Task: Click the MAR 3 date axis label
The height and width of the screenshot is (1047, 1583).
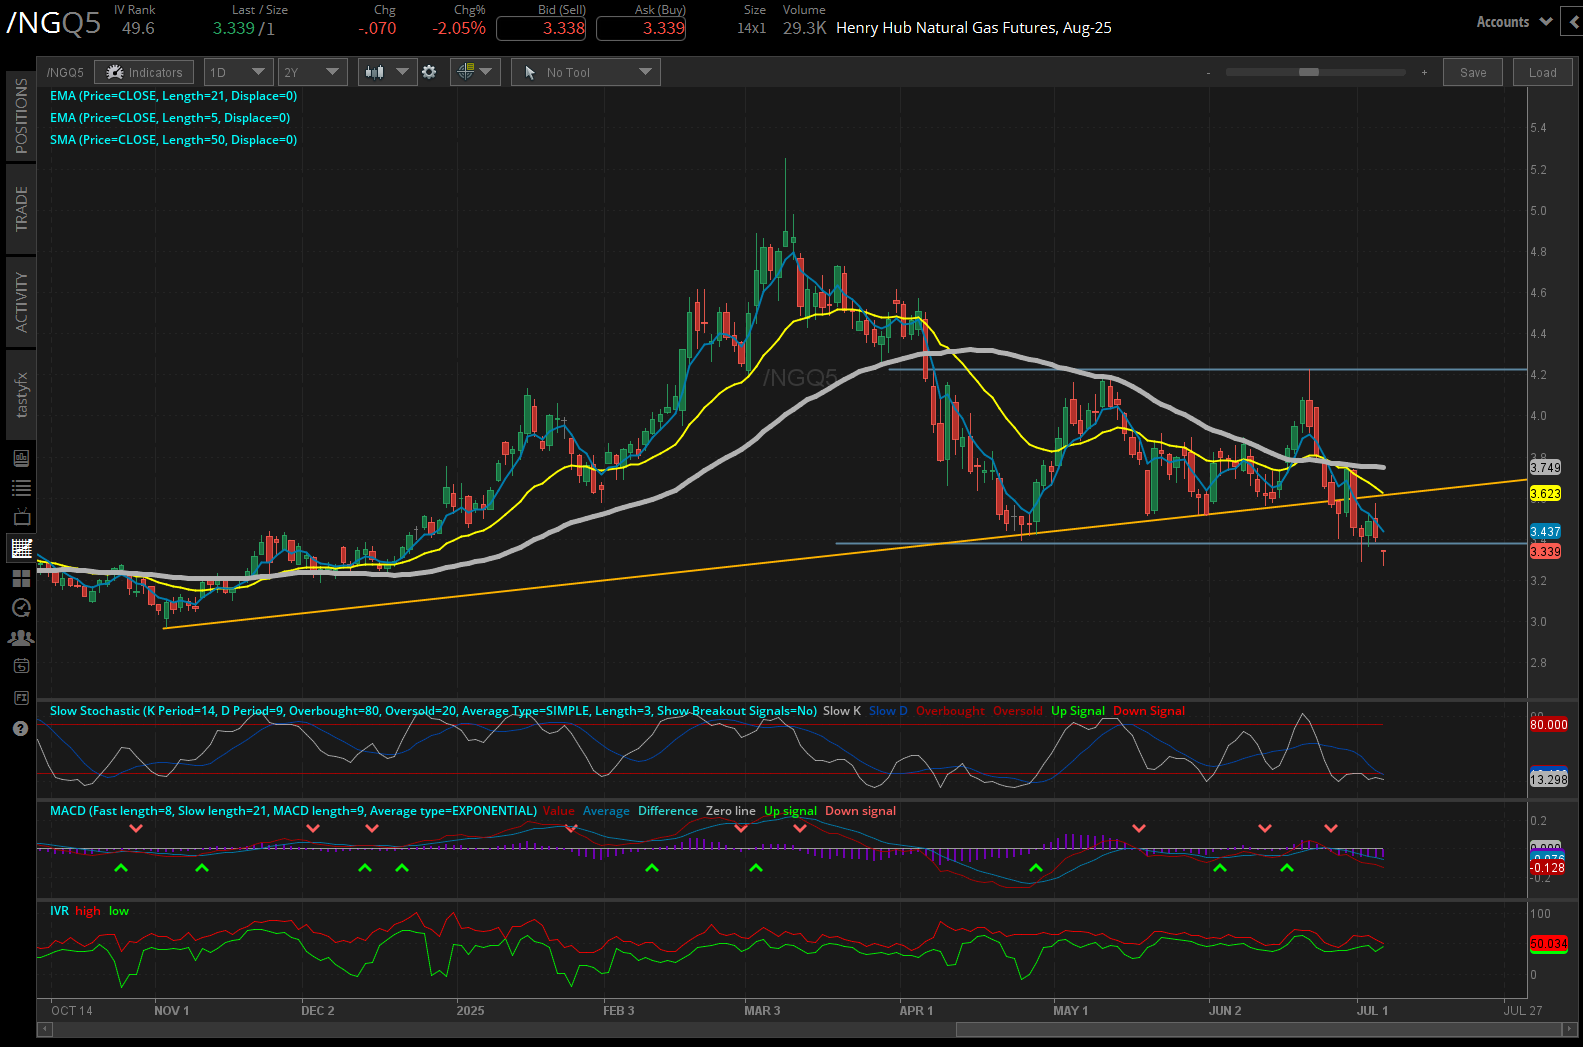Action: [x=762, y=1011]
